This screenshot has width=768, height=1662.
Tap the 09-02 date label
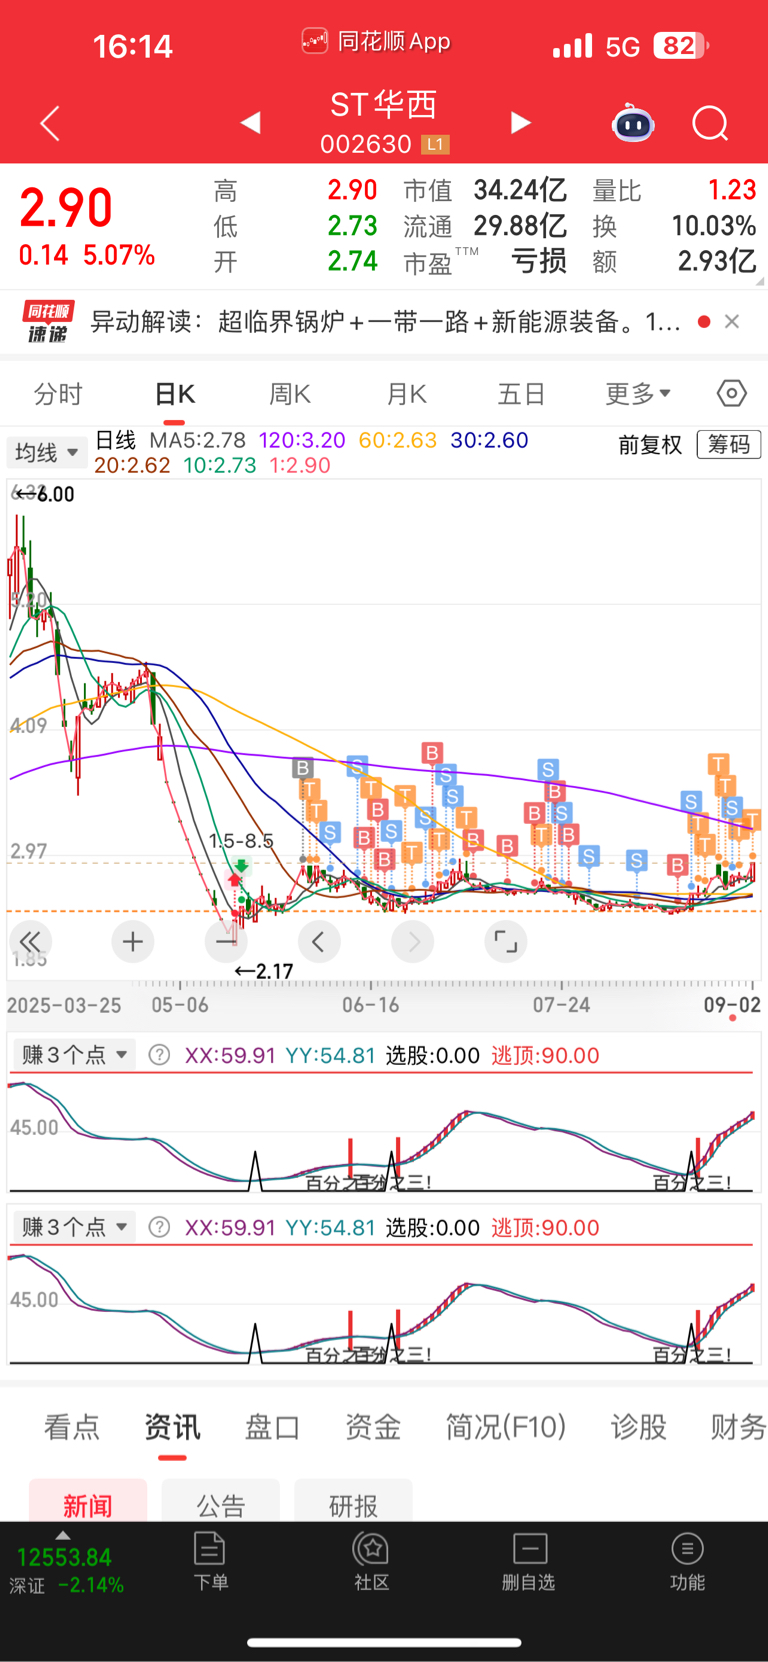click(732, 1005)
